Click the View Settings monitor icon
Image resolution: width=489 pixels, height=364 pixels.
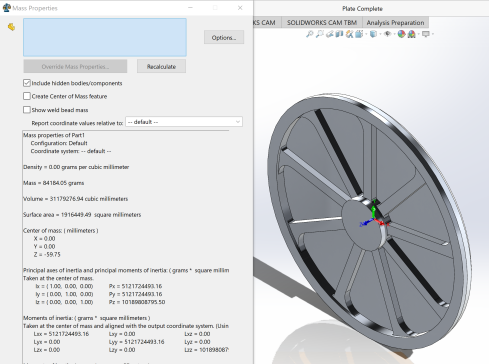tap(425, 34)
